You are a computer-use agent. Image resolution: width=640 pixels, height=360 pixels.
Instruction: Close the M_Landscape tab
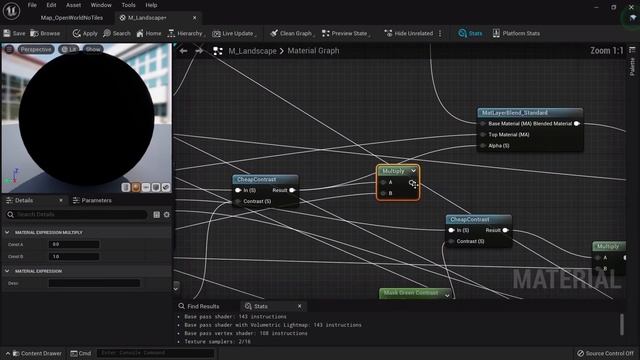pyautogui.click(x=194, y=18)
